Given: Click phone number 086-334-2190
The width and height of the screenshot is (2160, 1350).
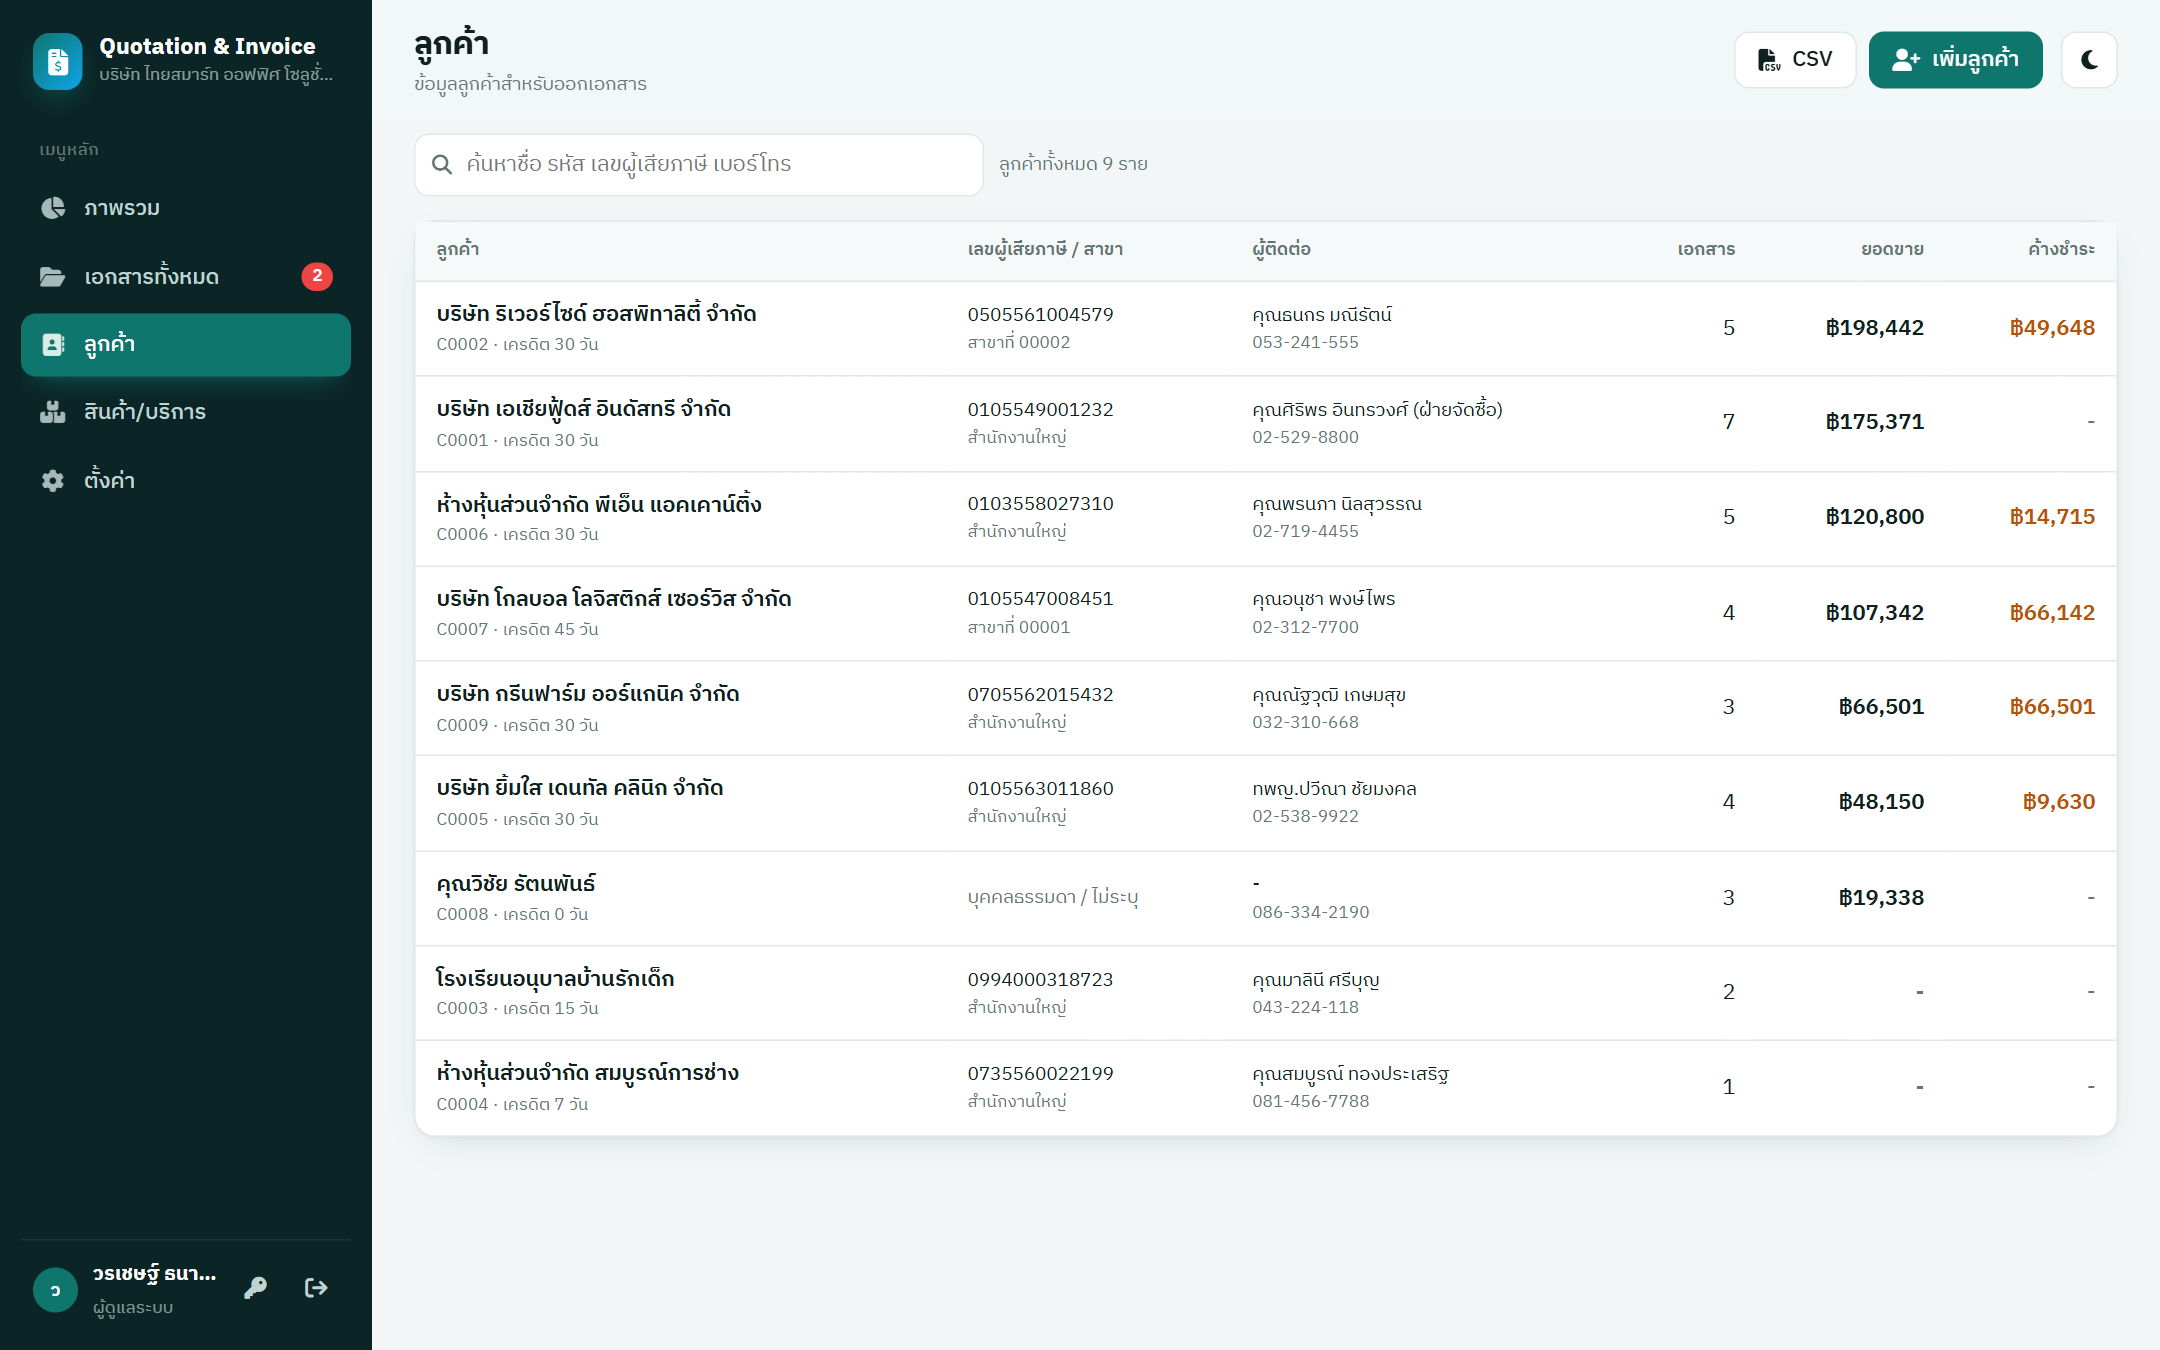Looking at the screenshot, I should click(1310, 912).
